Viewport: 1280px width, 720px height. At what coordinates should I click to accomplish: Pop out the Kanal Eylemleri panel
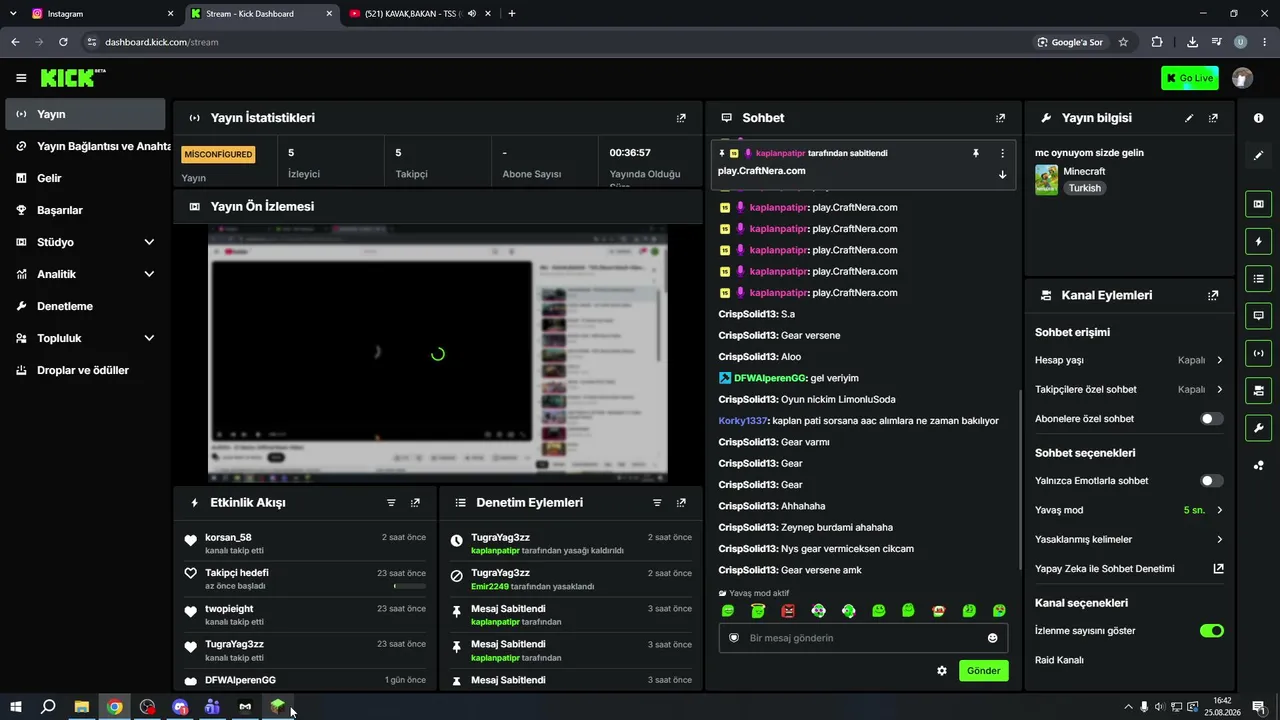click(1213, 296)
